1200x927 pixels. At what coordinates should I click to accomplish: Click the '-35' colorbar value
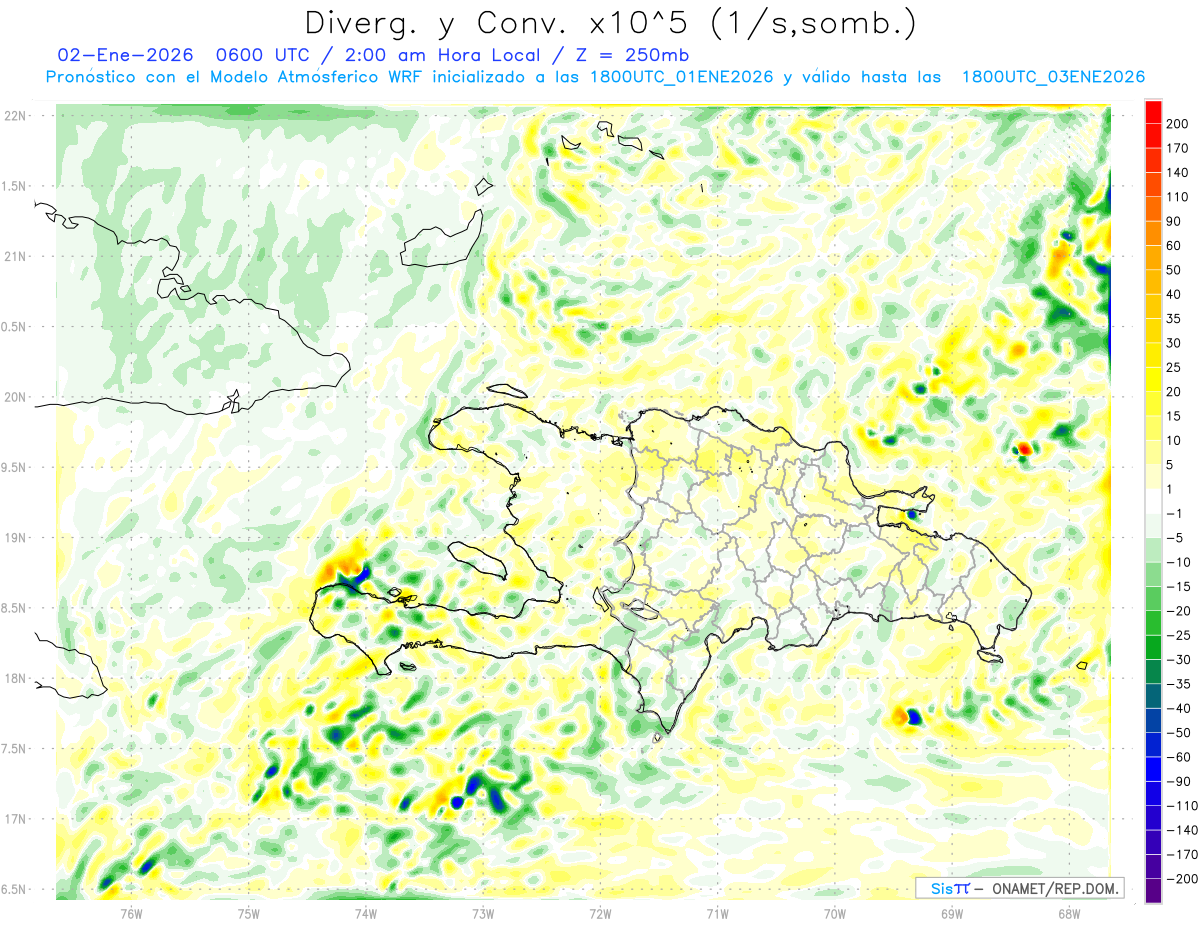pos(1179,684)
